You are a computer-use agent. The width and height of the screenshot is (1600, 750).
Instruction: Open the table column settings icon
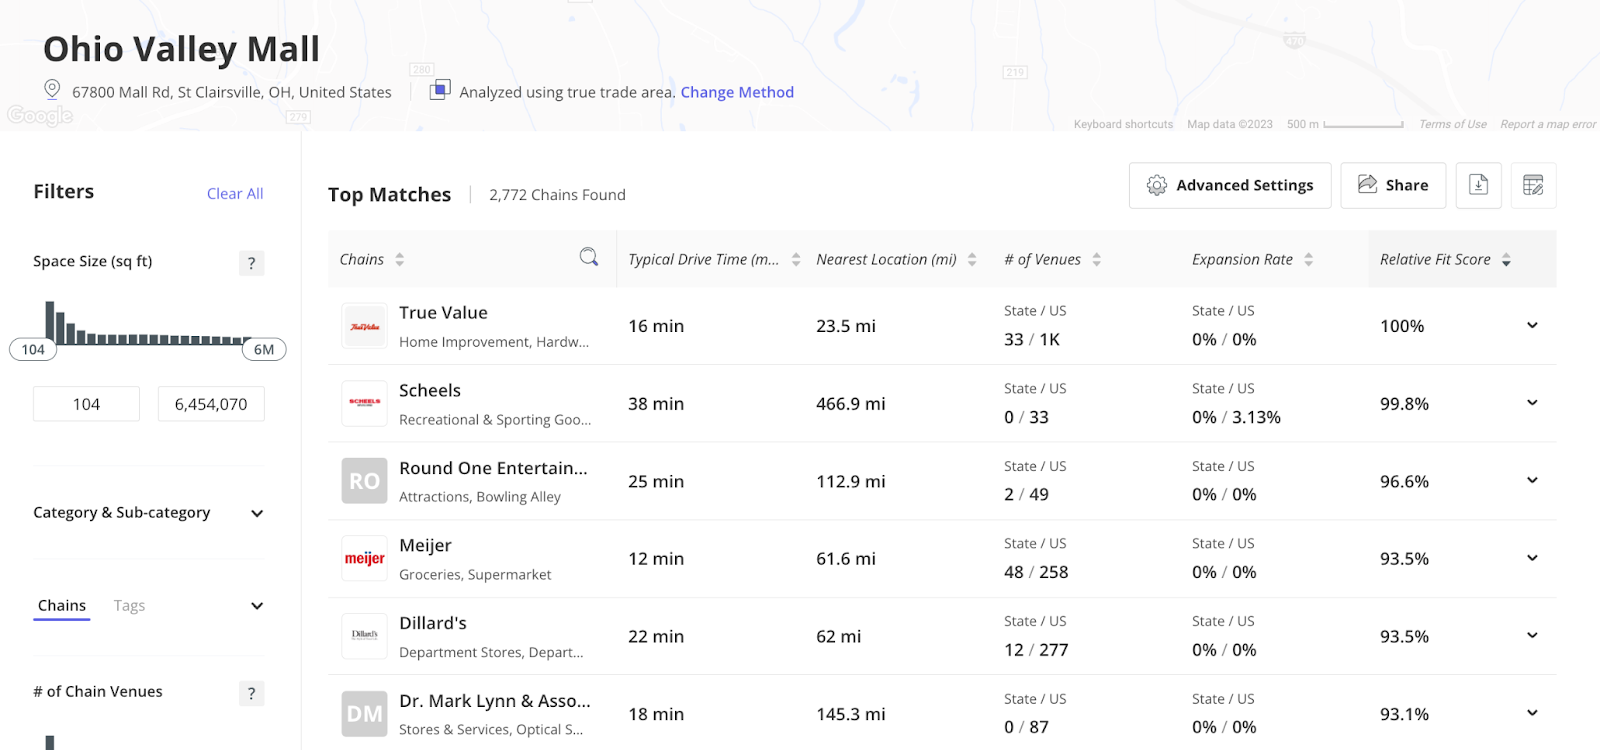[x=1533, y=185]
